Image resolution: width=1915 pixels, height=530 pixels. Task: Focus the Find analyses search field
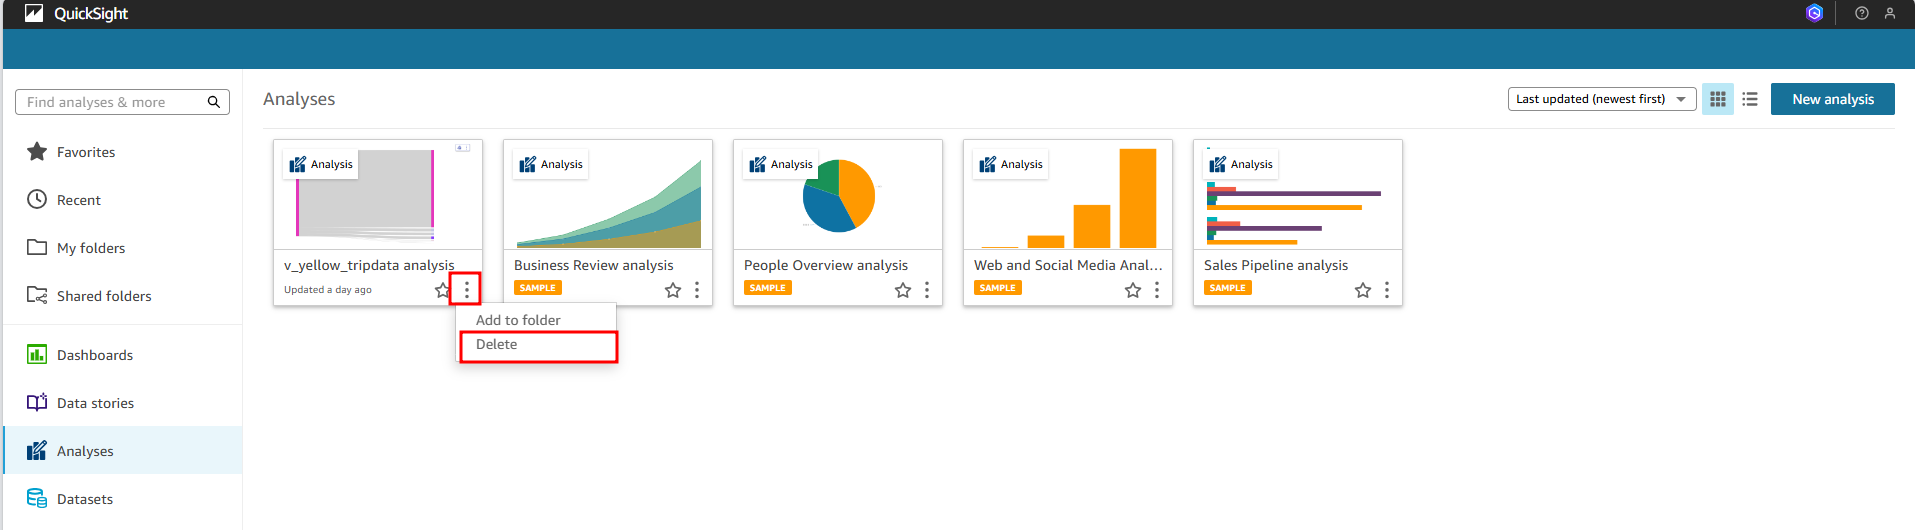110,102
